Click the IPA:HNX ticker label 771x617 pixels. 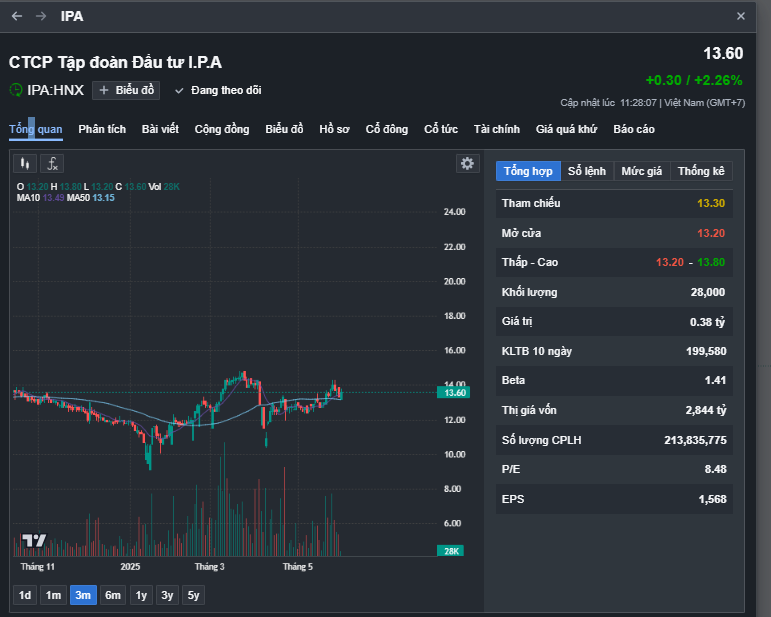click(56, 90)
